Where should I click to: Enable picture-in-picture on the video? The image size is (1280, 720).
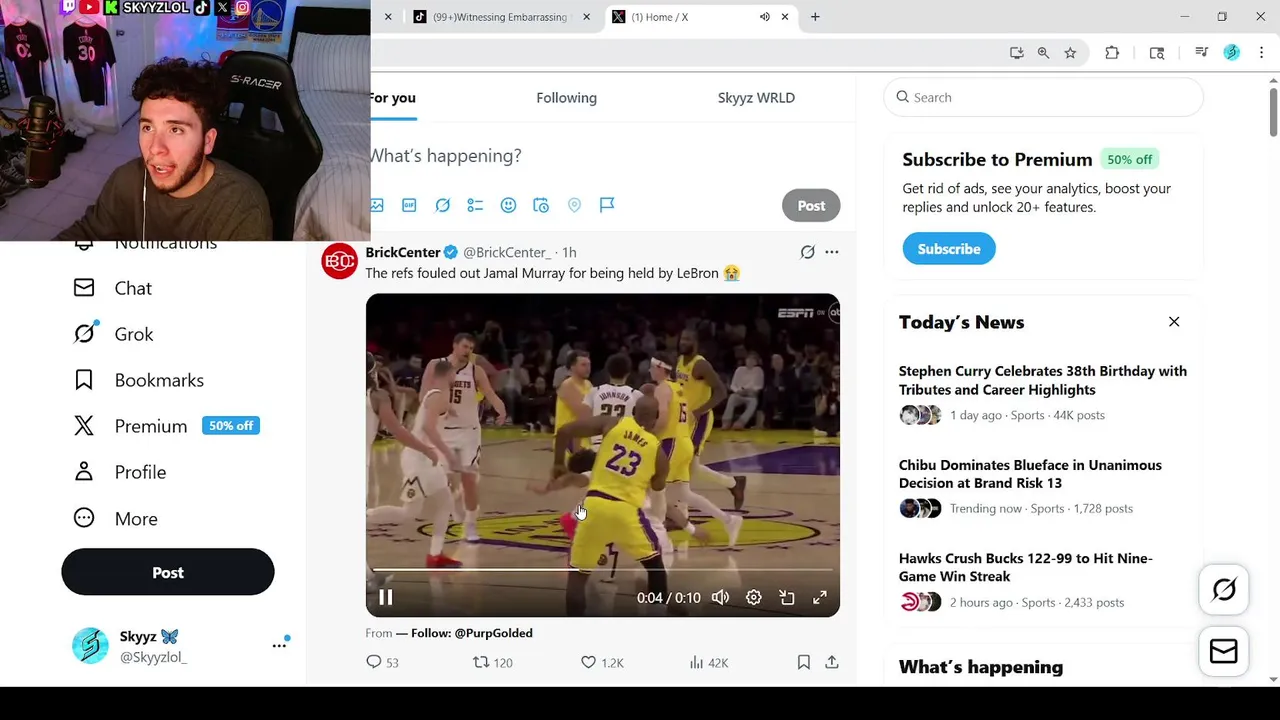tap(787, 598)
